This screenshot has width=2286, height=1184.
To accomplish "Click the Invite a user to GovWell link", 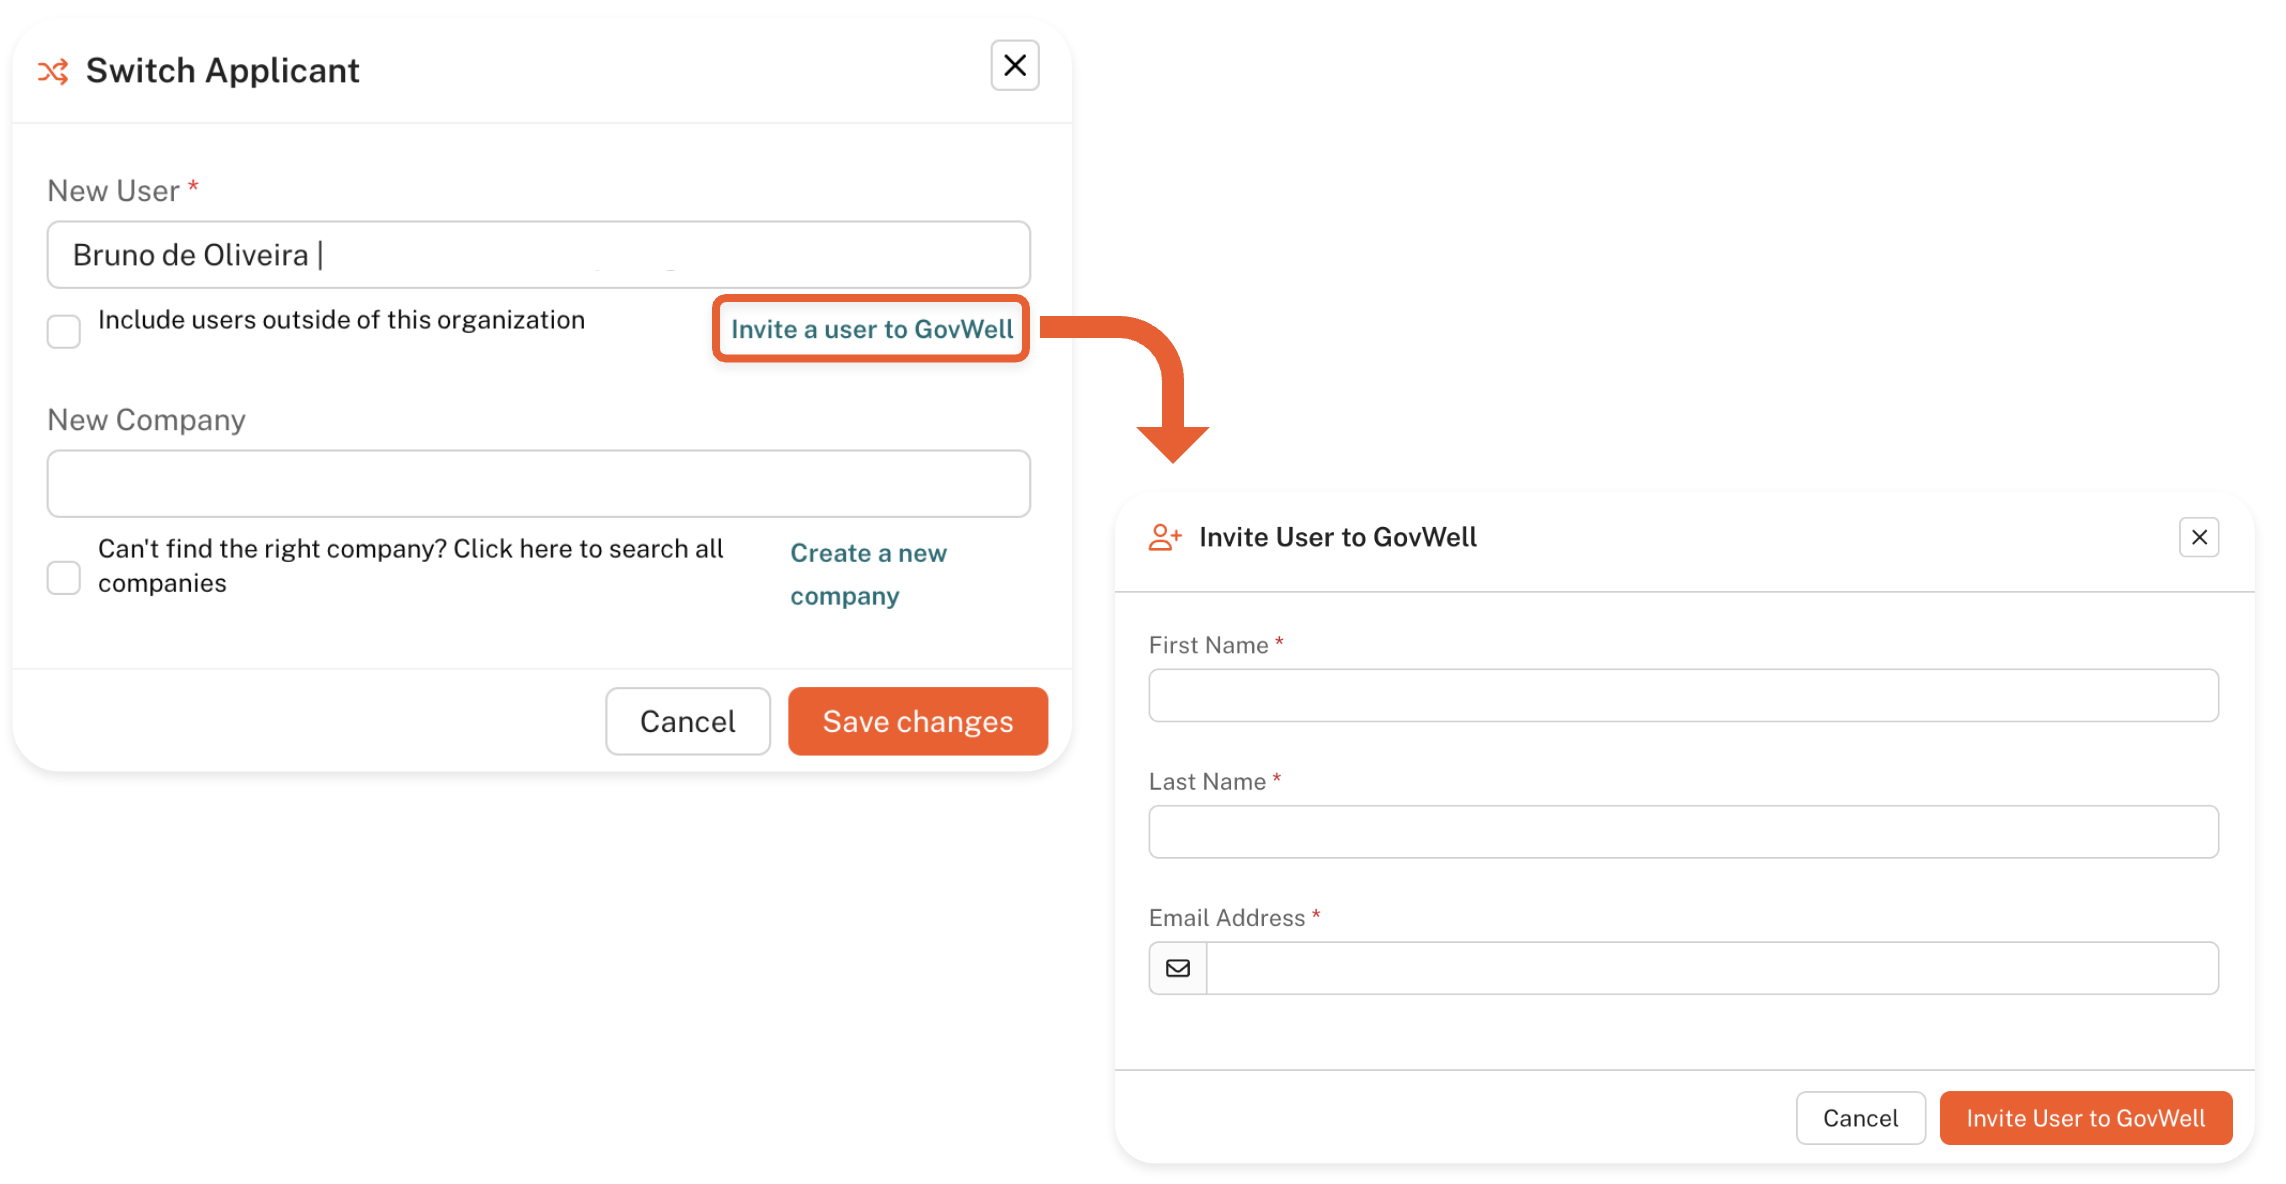I will [x=871, y=329].
